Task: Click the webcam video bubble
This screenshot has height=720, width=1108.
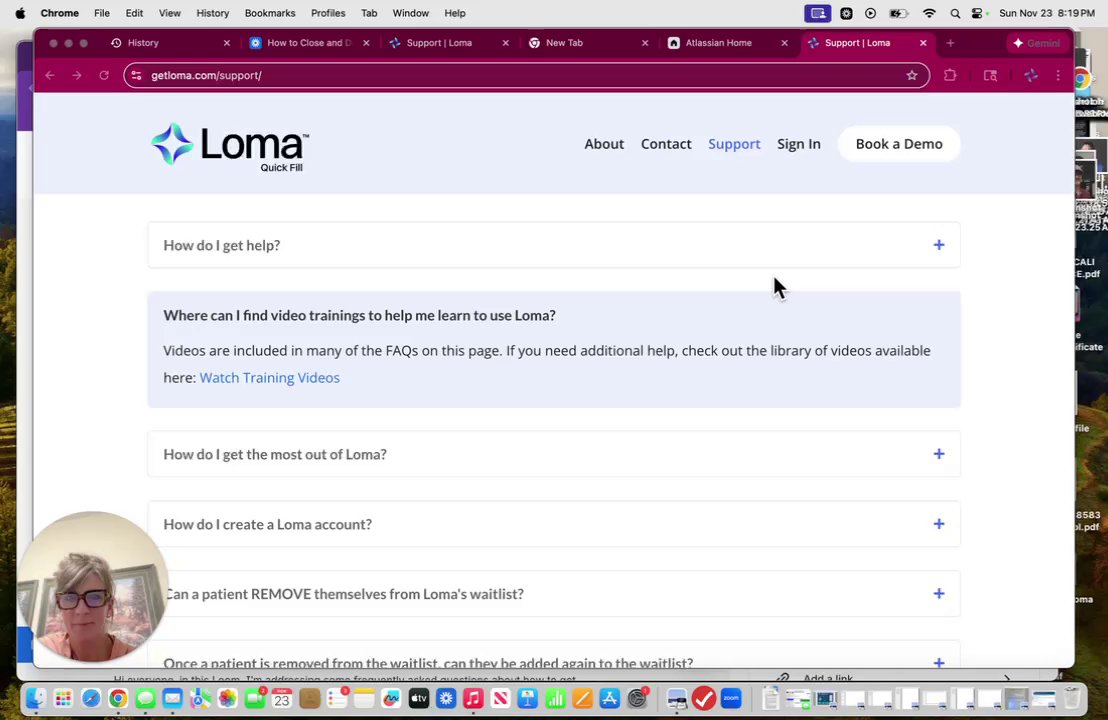Action: (93, 587)
